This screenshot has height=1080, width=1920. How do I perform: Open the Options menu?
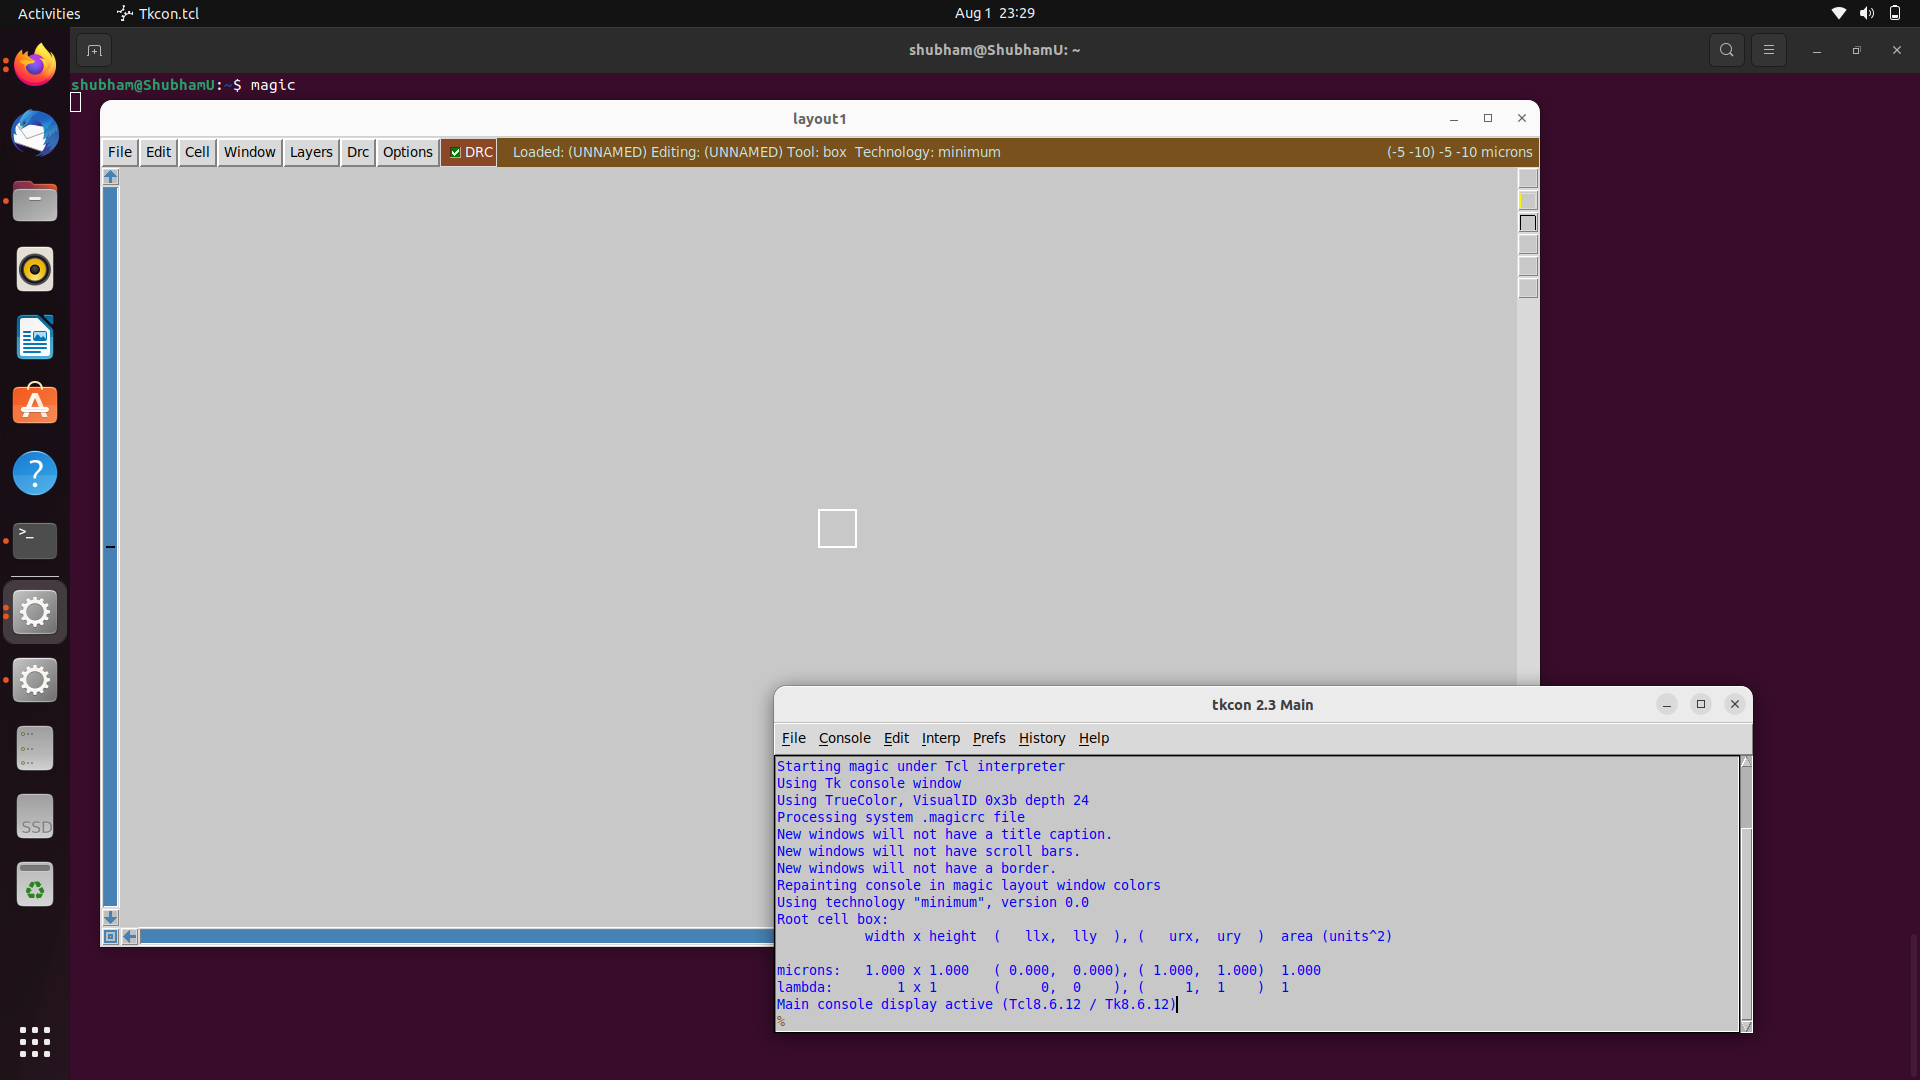tap(407, 152)
